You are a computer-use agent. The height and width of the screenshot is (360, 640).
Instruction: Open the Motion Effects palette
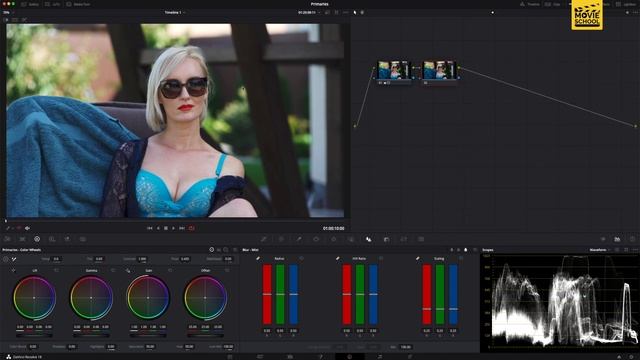point(83,239)
